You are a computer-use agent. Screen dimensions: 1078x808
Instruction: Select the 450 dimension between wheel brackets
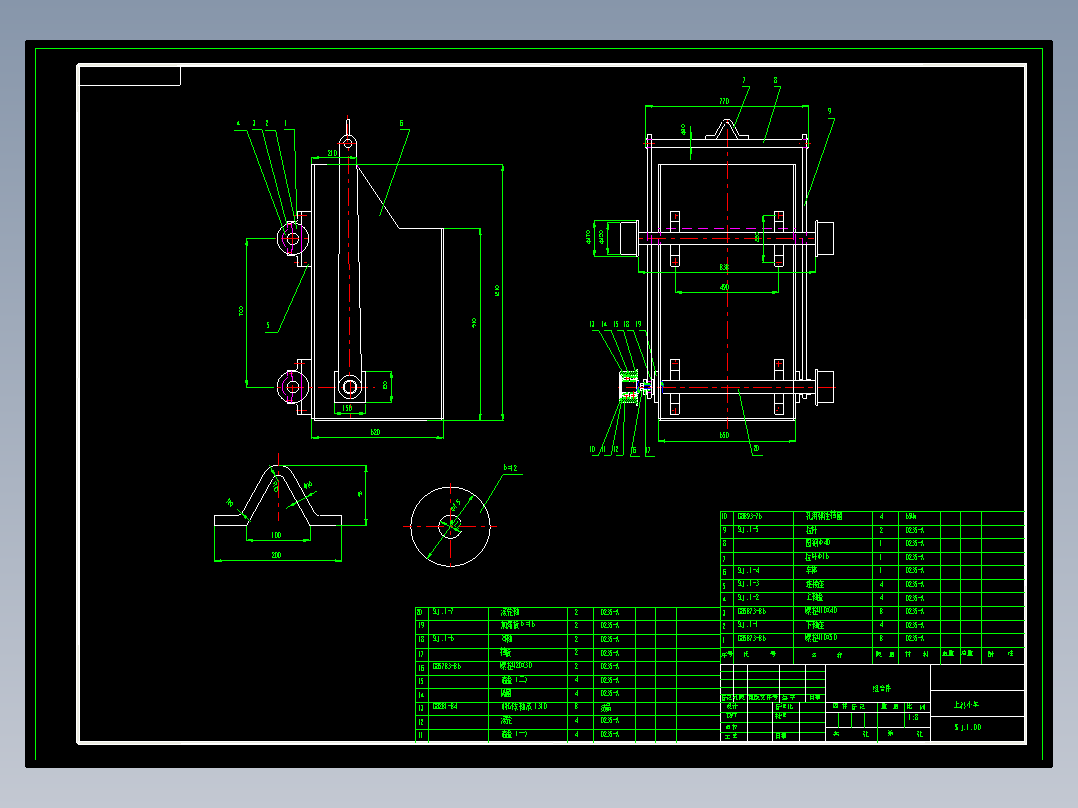[724, 287]
